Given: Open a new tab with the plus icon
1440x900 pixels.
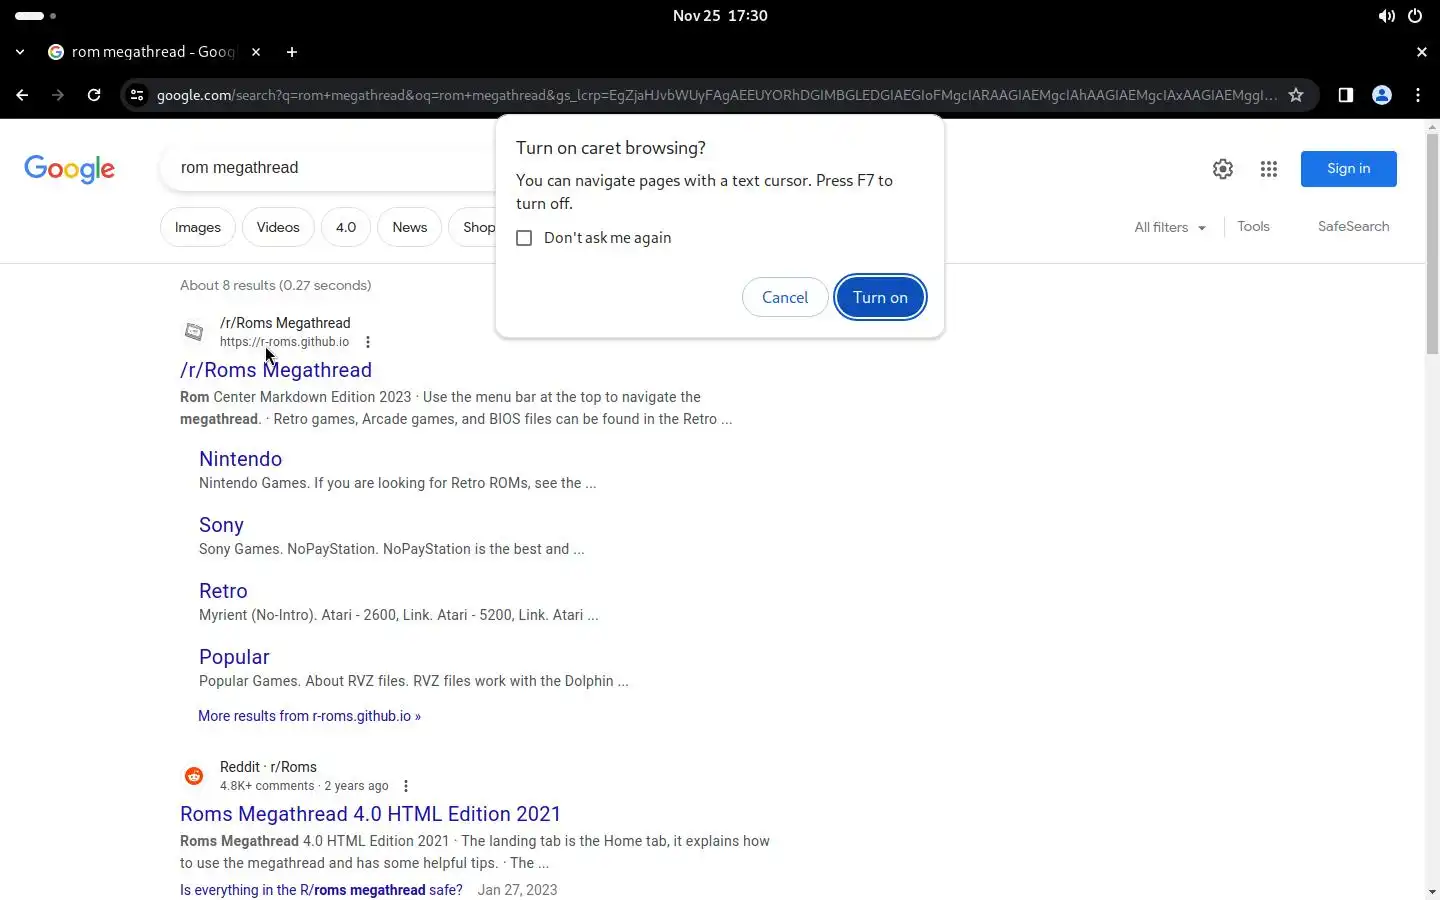Looking at the screenshot, I should coord(292,52).
